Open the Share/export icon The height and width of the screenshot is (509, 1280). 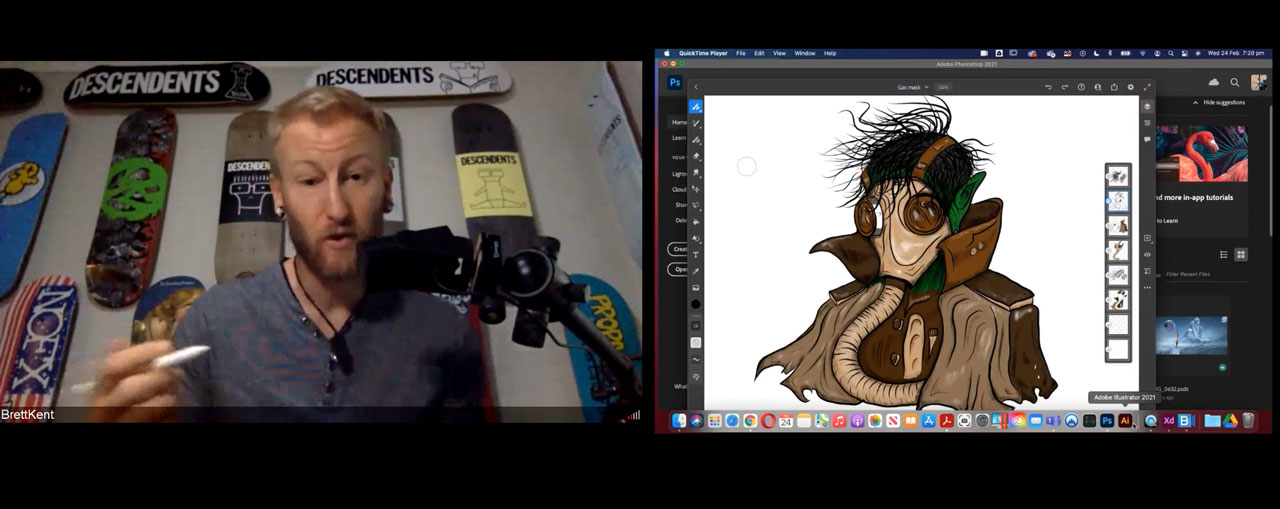coord(1114,87)
